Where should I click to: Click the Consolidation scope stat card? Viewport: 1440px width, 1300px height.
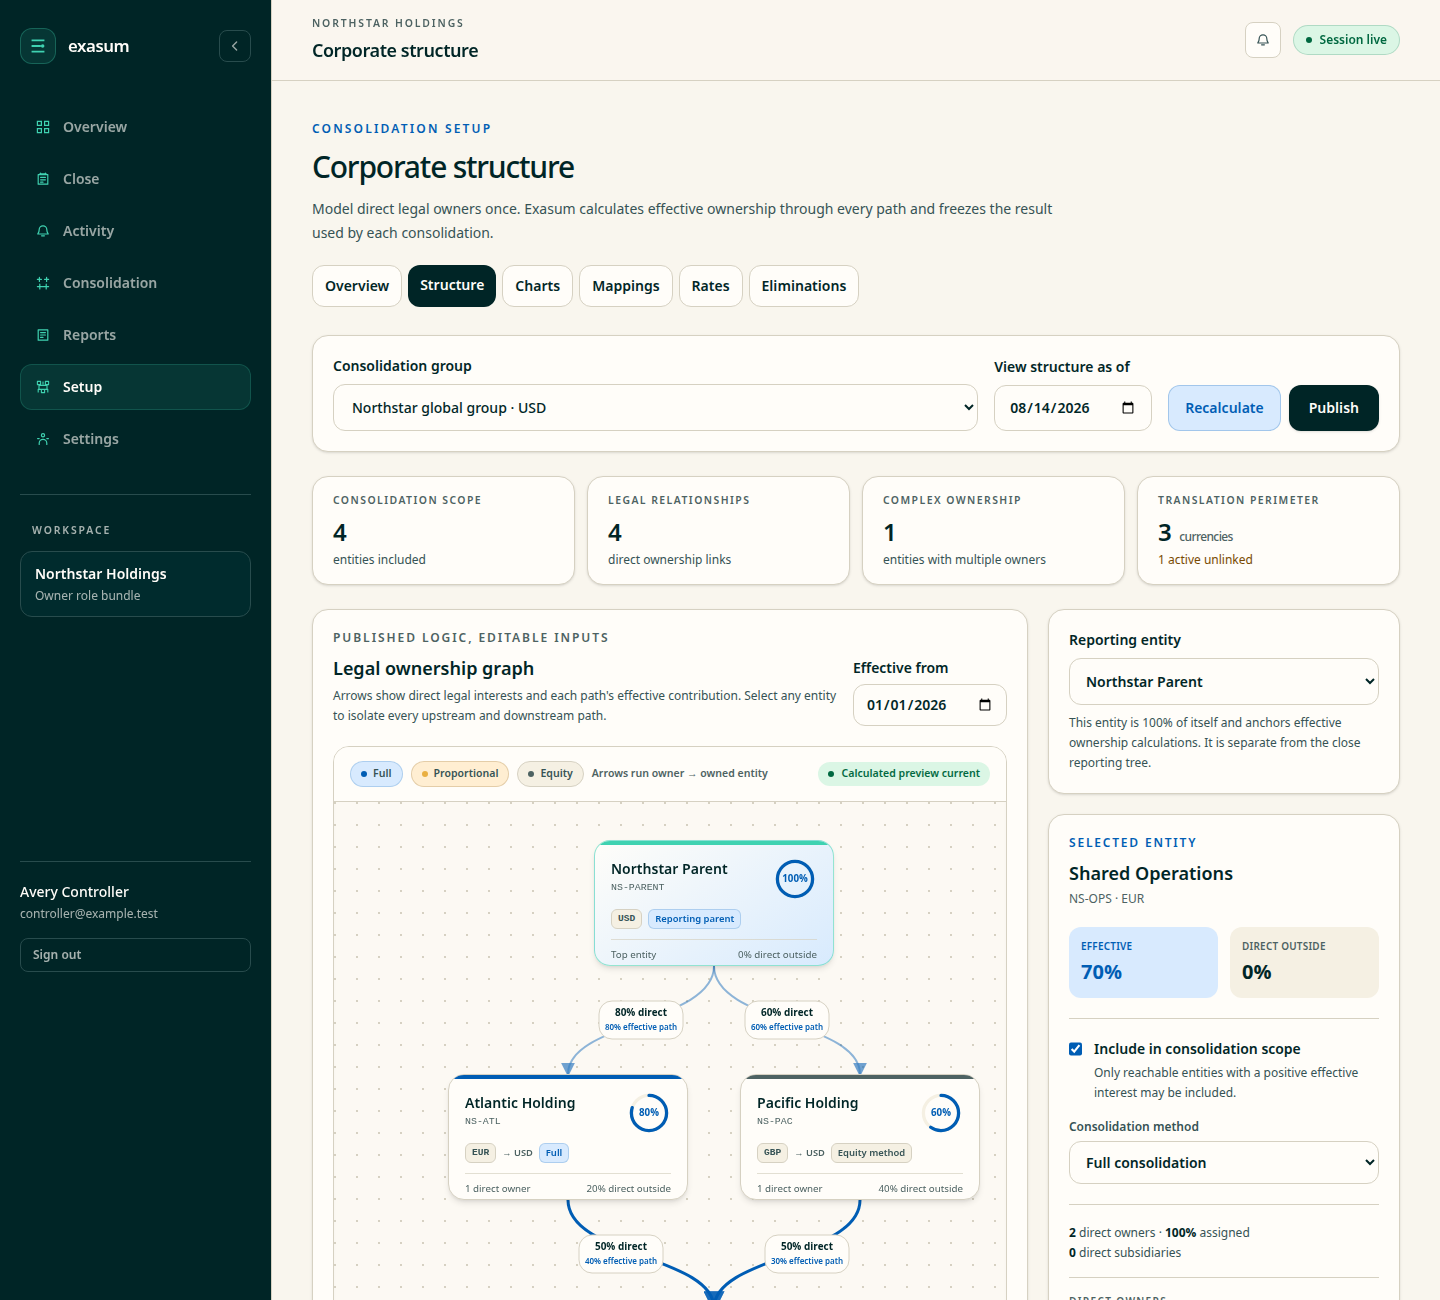pyautogui.click(x=443, y=530)
